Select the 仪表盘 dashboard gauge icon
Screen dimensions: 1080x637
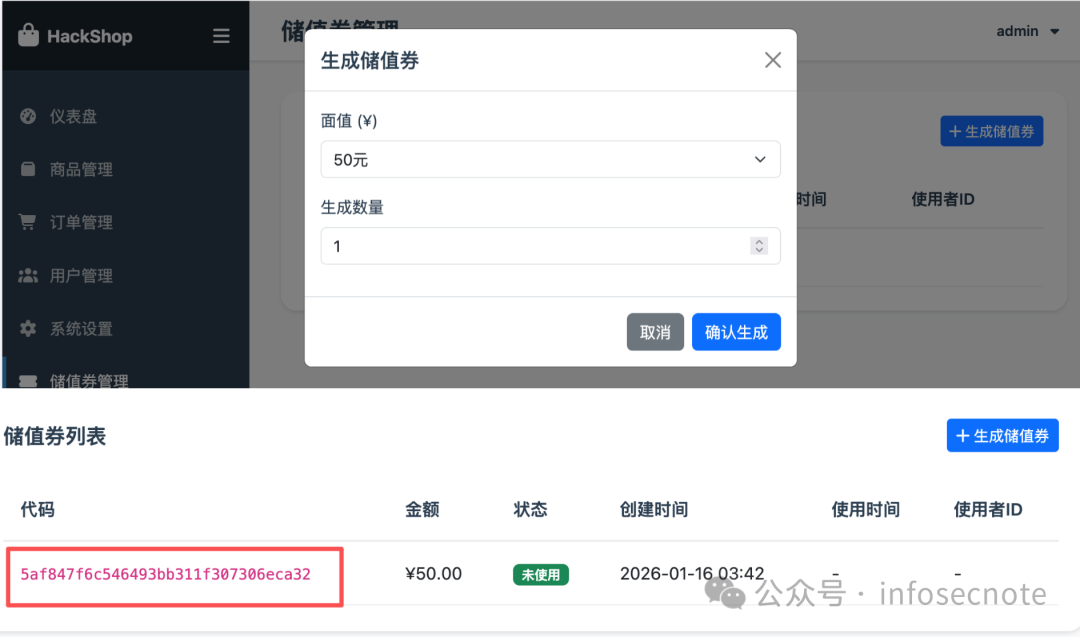[29, 115]
